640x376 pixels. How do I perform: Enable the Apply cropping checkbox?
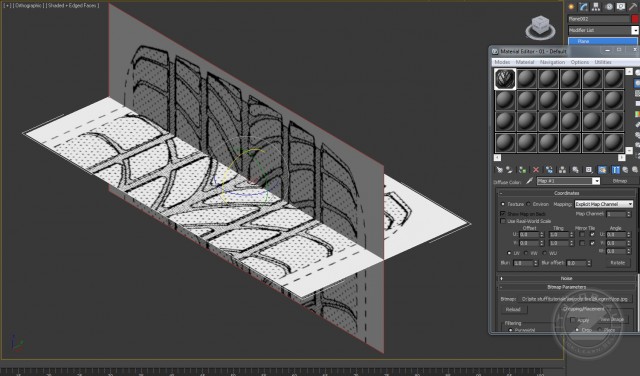click(x=573, y=320)
